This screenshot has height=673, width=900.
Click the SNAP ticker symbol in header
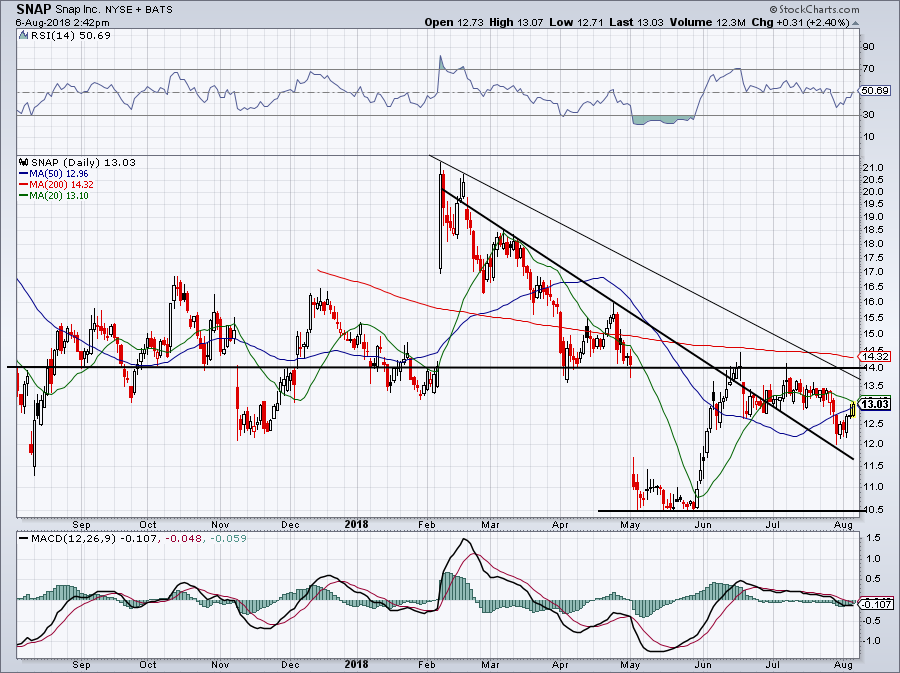(x=33, y=9)
